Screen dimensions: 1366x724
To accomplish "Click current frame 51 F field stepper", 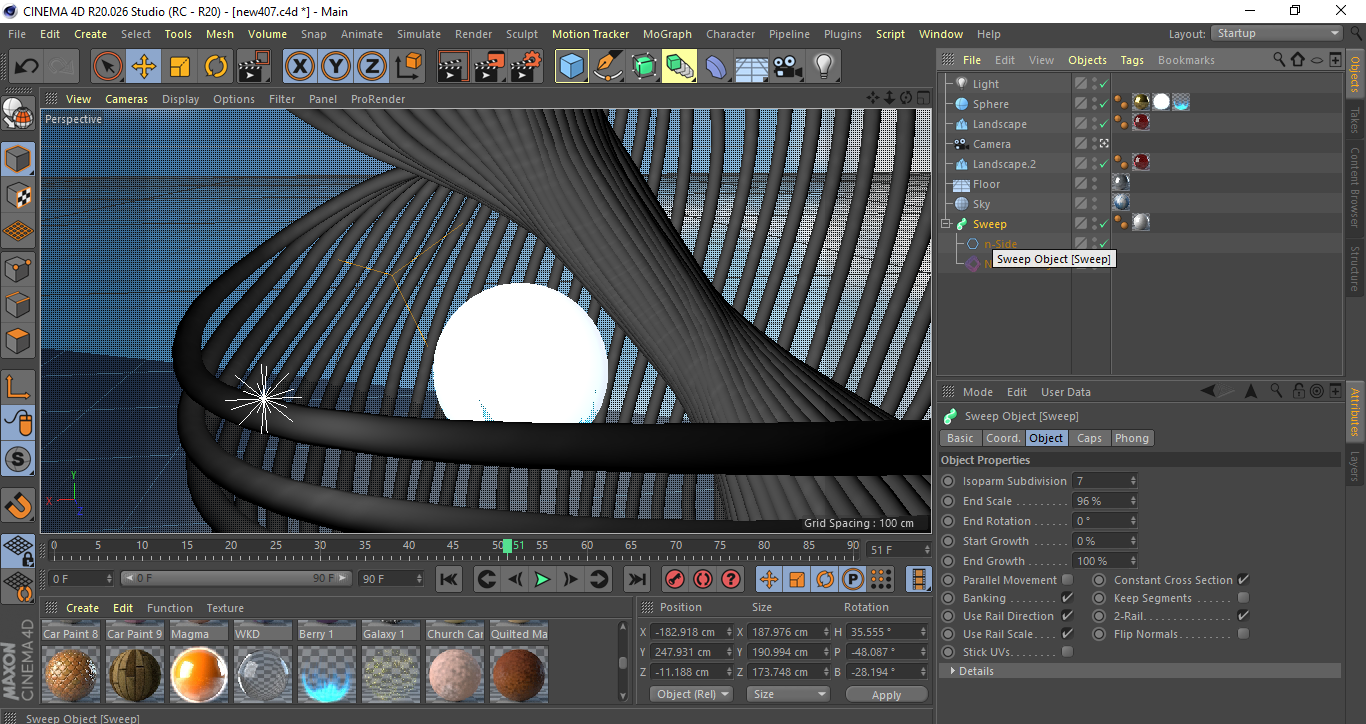I will tap(926, 550).
